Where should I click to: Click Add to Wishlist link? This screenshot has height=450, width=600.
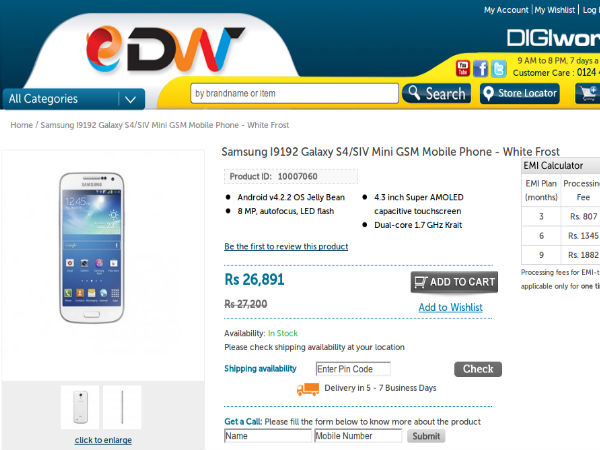[x=450, y=307]
